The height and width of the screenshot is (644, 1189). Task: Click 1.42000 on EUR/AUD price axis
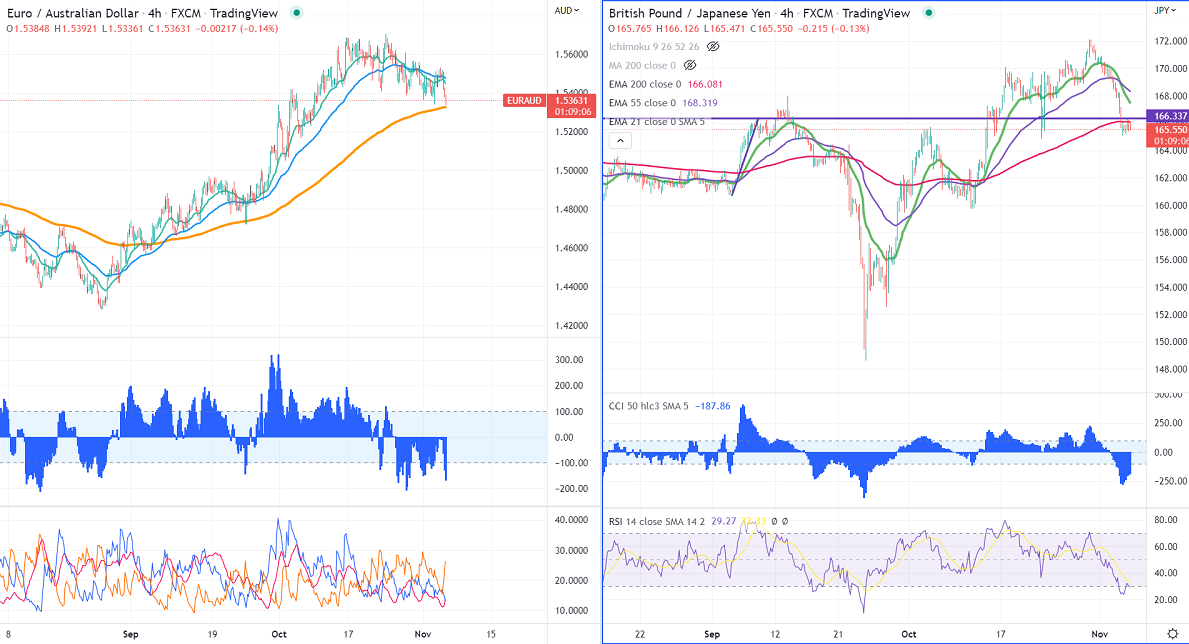pyautogui.click(x=571, y=326)
